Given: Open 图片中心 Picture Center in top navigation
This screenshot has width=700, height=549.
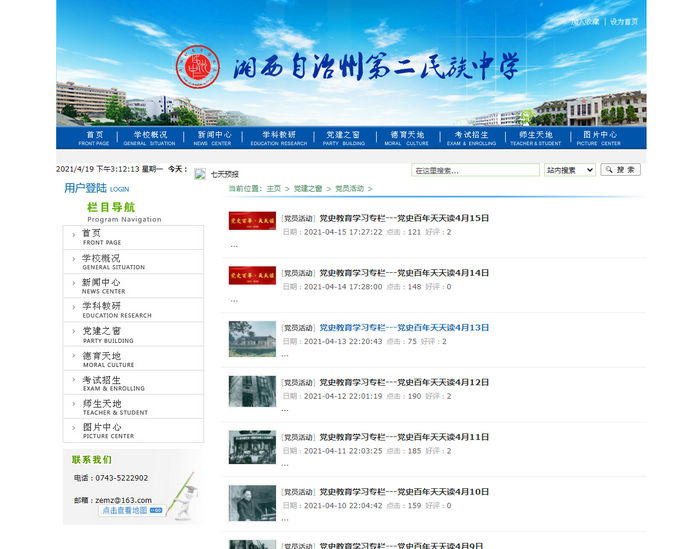Looking at the screenshot, I should 599,138.
